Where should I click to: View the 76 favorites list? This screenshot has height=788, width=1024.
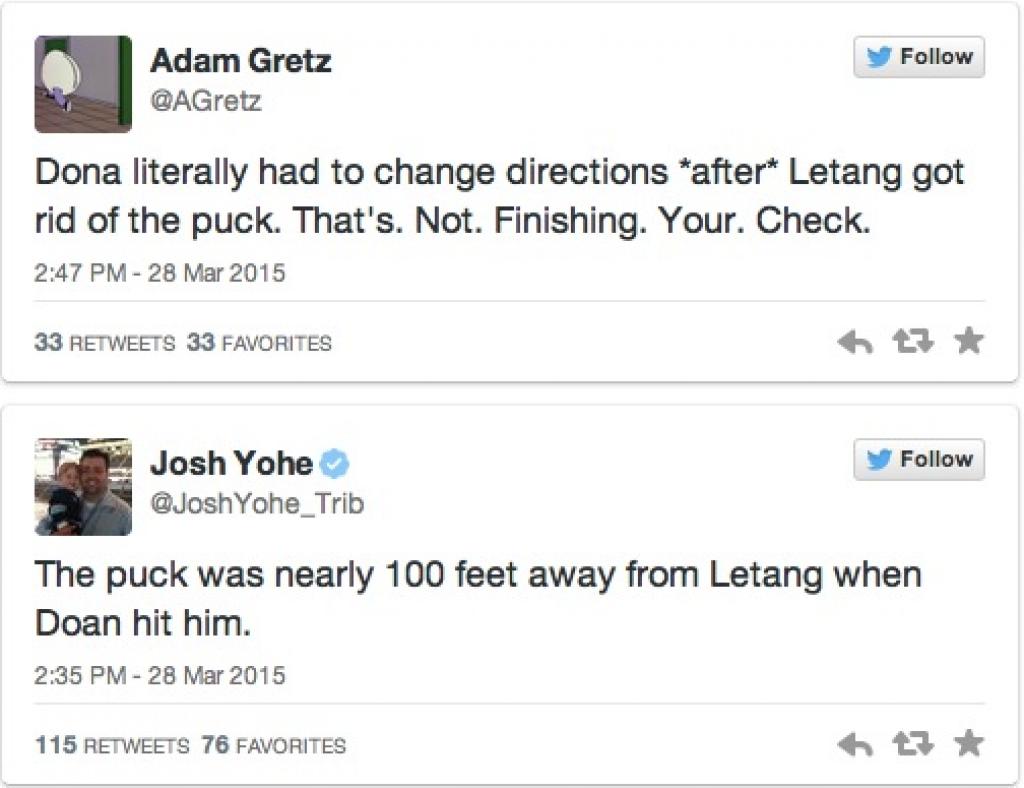273,745
